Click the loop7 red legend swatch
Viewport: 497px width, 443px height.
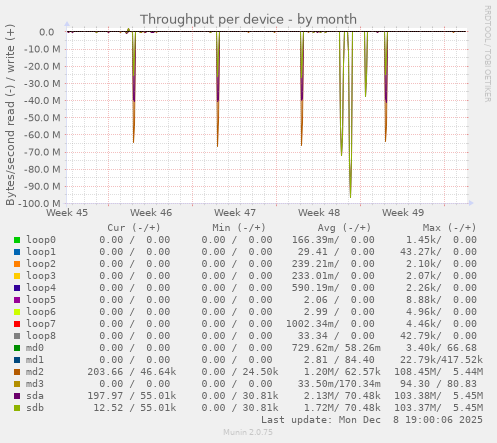[x=17, y=324]
